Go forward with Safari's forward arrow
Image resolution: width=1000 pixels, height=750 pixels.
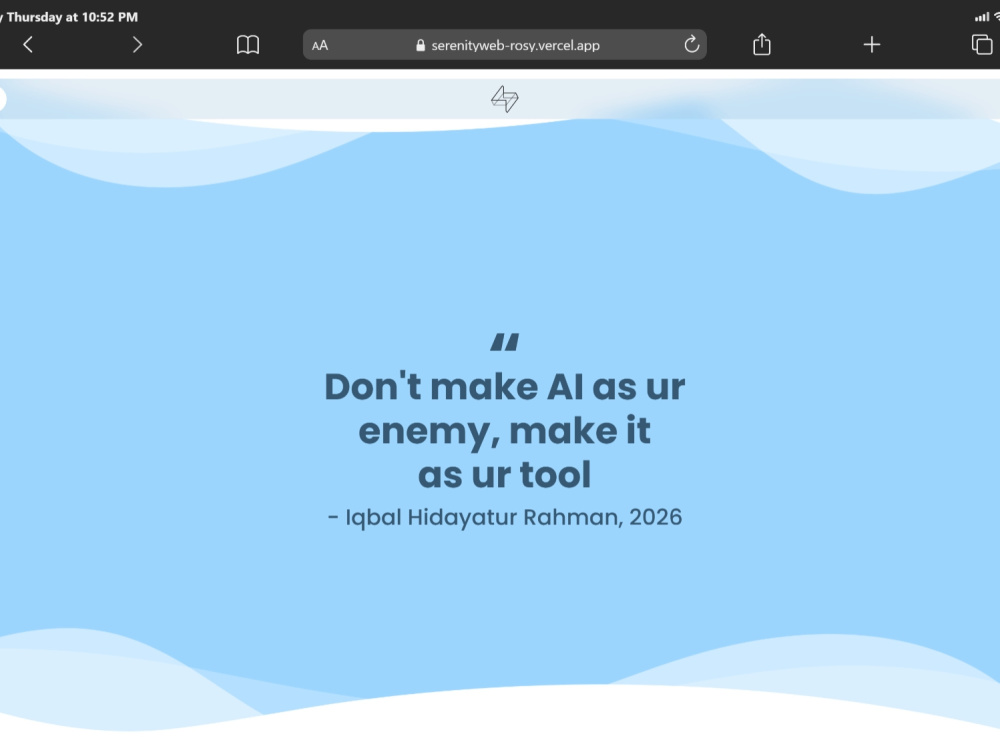(137, 45)
